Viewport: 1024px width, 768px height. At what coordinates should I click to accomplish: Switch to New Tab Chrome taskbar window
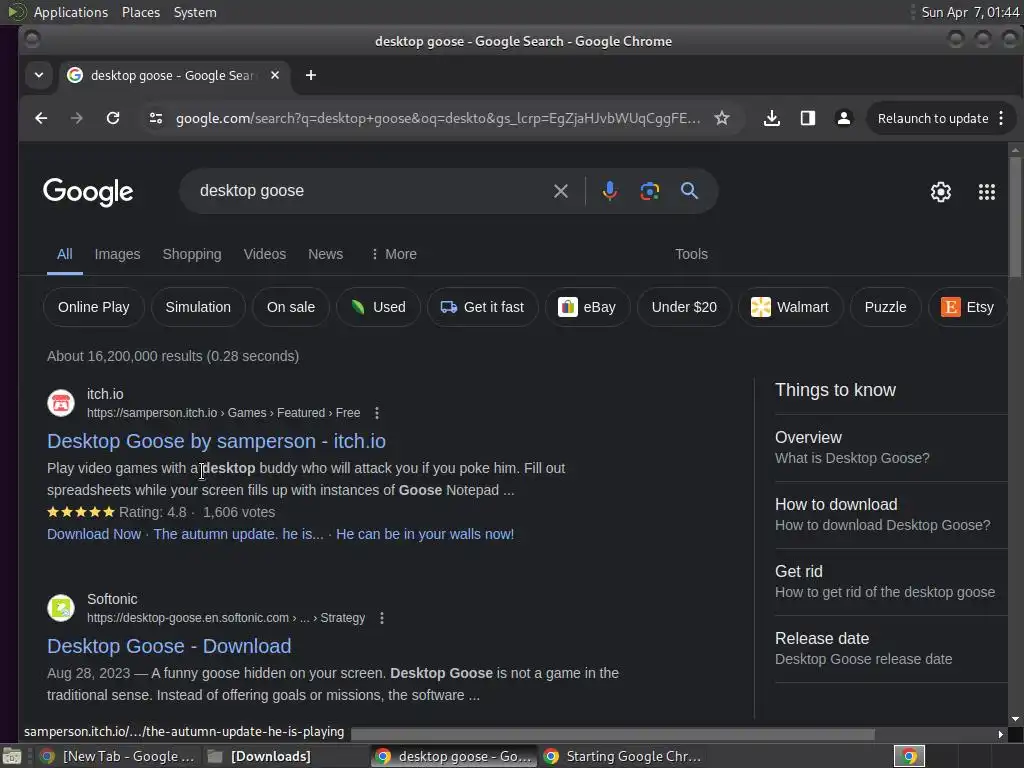click(x=118, y=756)
